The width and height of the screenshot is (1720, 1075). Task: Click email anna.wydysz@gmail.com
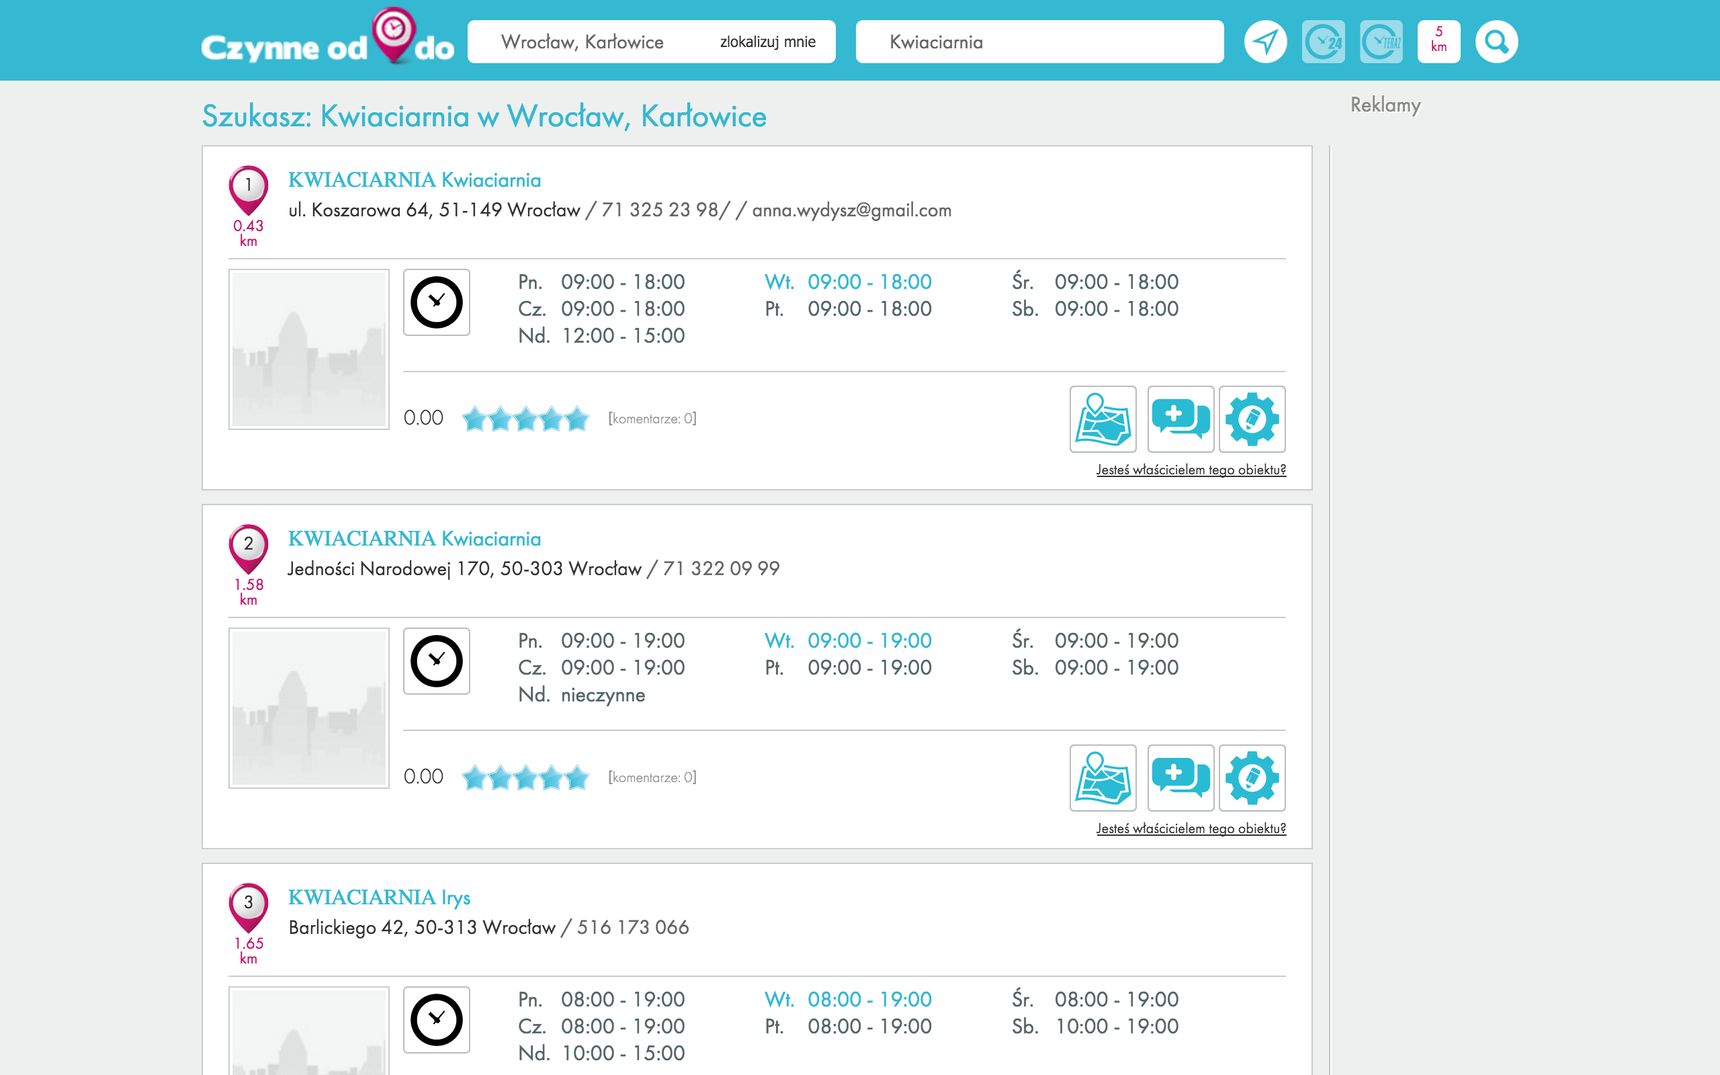click(852, 210)
